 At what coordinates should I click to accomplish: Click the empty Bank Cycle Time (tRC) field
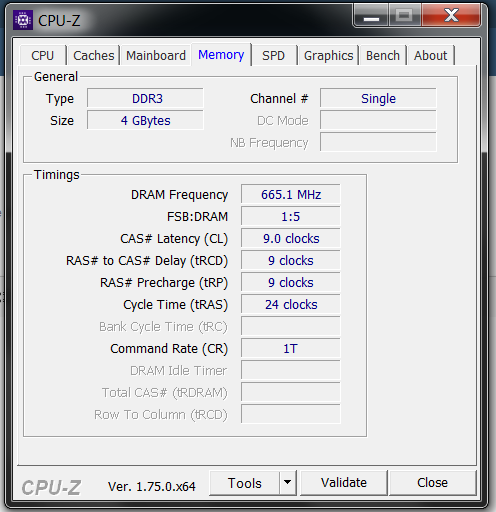291,326
